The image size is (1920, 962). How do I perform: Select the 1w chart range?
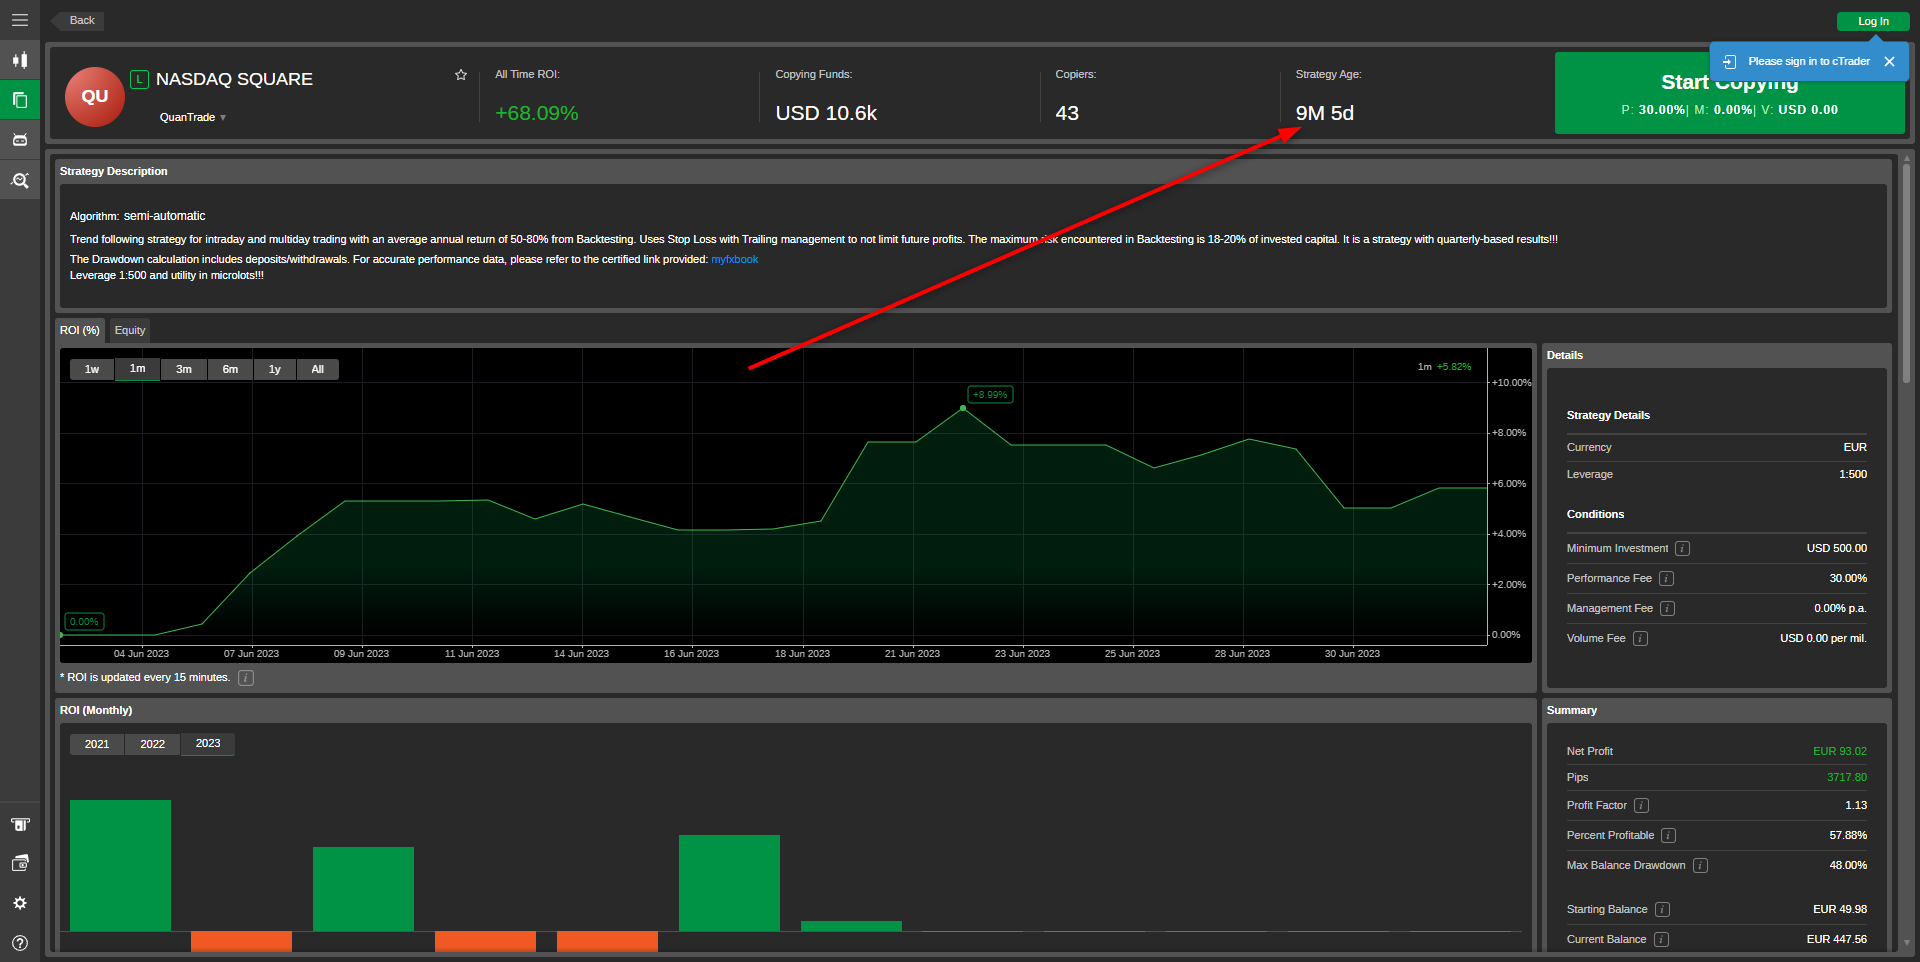pyautogui.click(x=92, y=369)
